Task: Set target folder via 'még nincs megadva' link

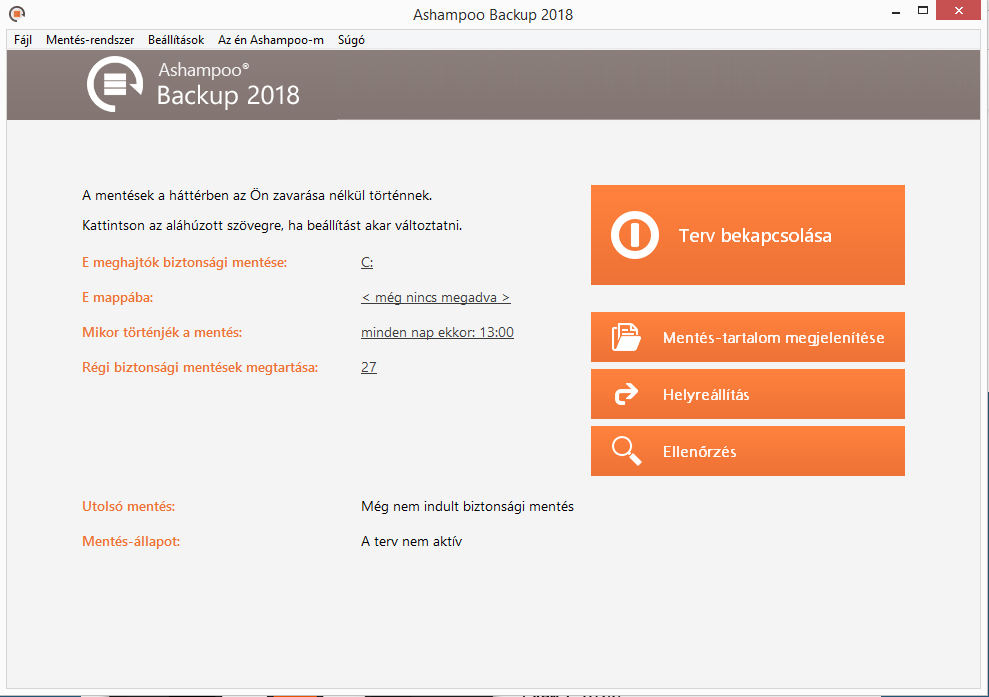Action: tap(435, 298)
